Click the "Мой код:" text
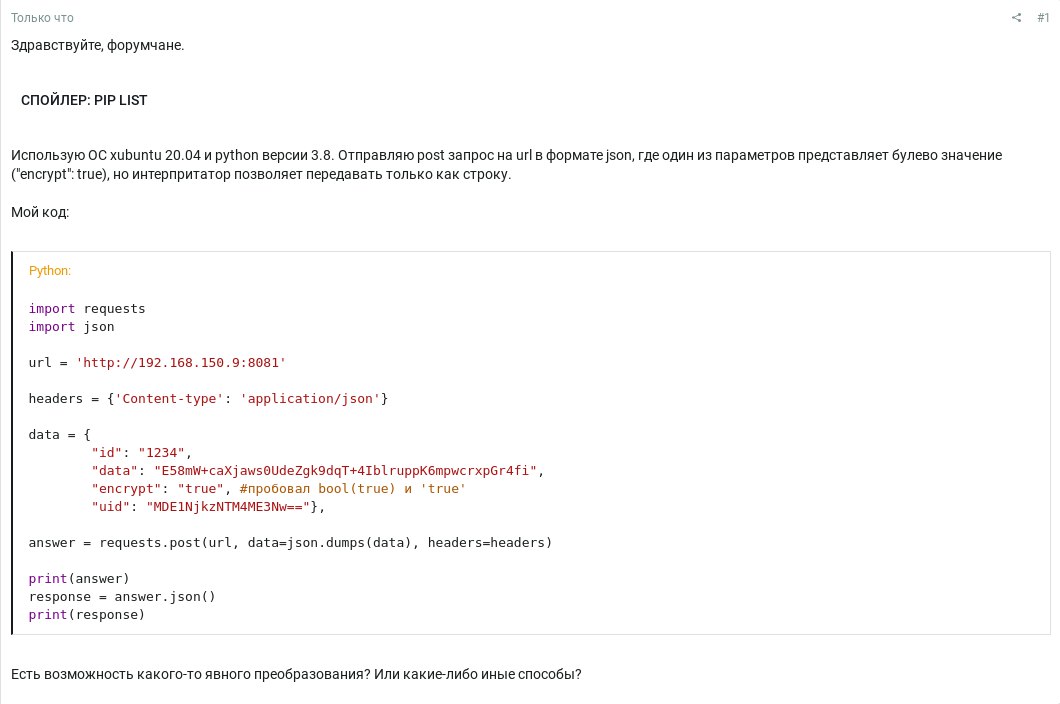Screen dimensions: 1060x704 point(40,212)
